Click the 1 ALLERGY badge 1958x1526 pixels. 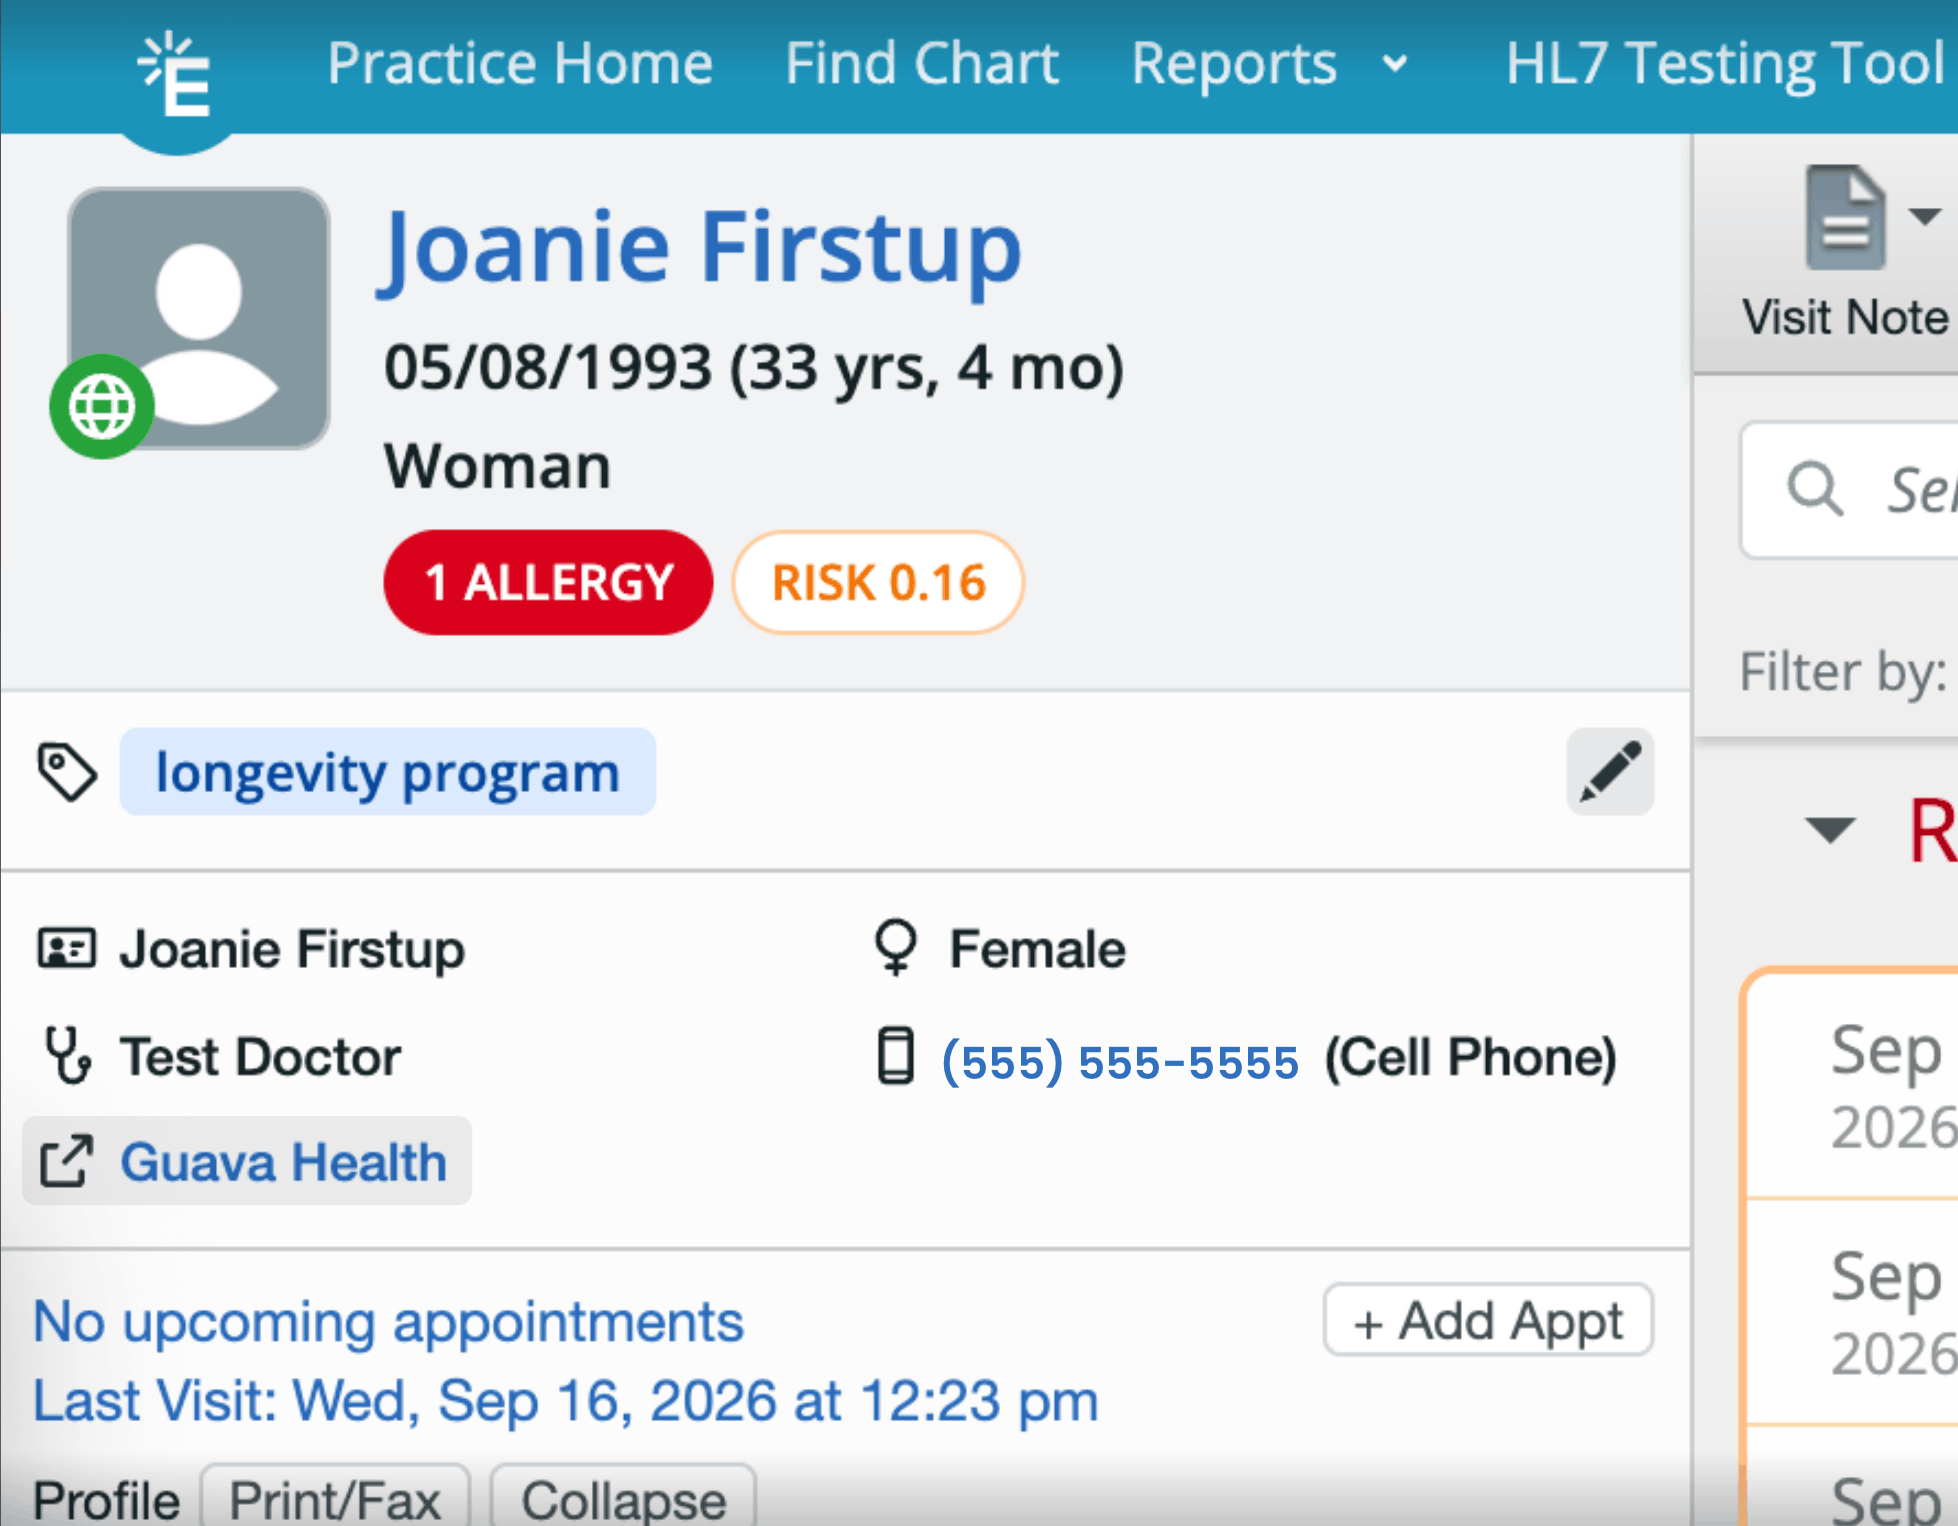point(548,582)
